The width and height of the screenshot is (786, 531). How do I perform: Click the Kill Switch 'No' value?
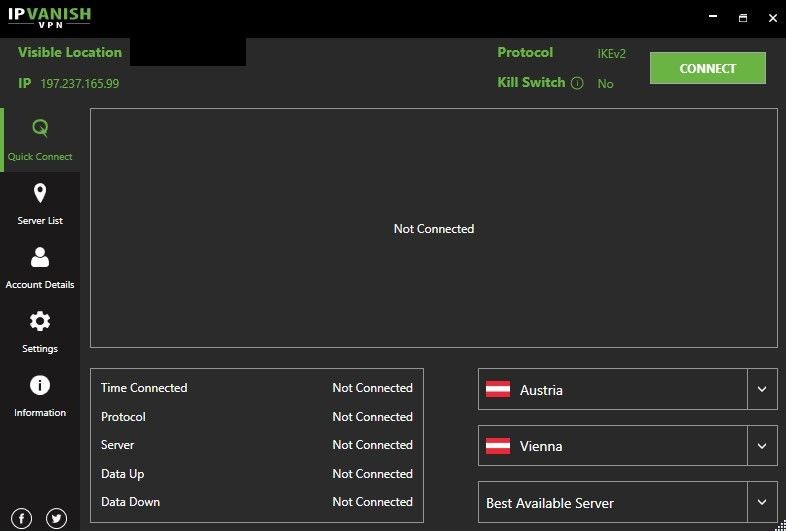(x=606, y=84)
